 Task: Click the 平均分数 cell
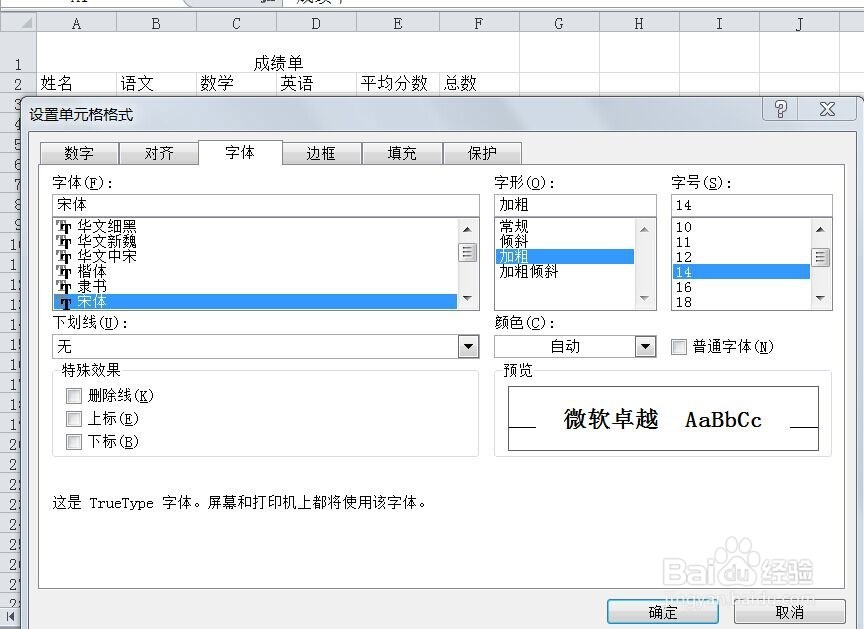pyautogui.click(x=398, y=83)
